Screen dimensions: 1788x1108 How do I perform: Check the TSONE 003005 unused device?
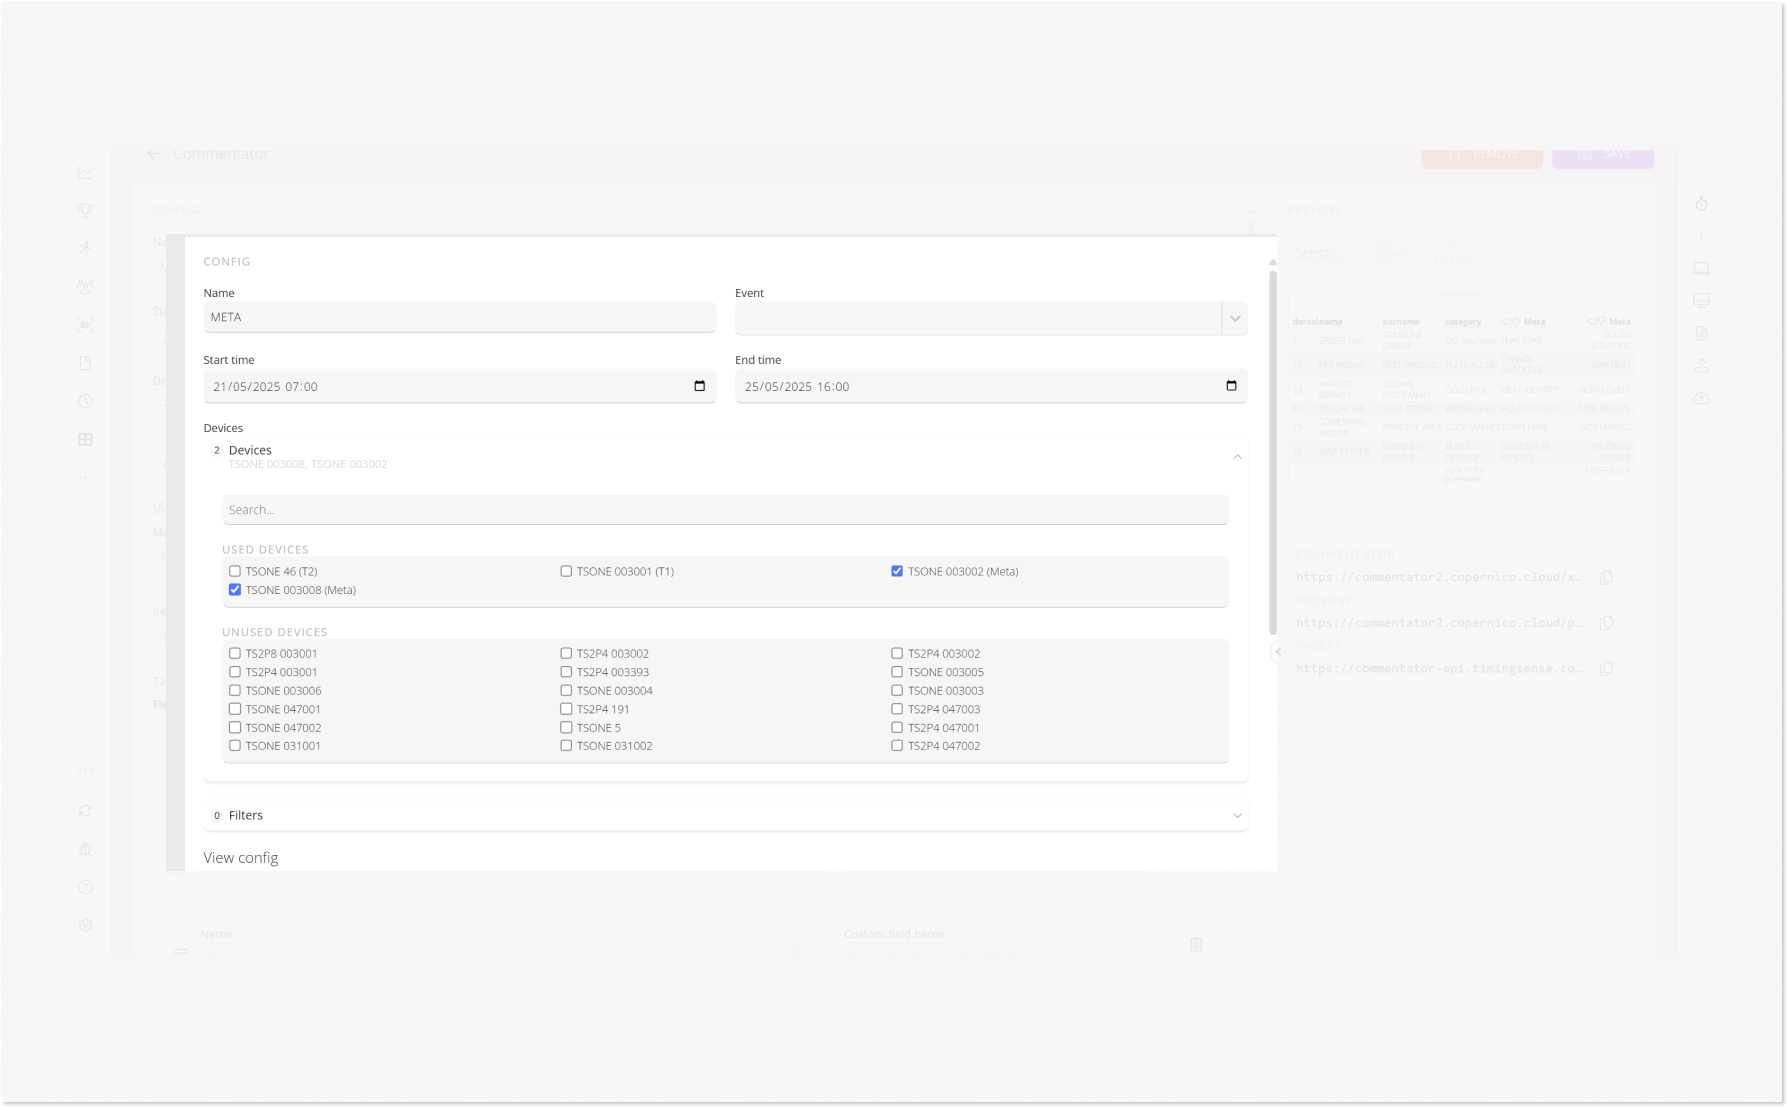click(x=897, y=672)
